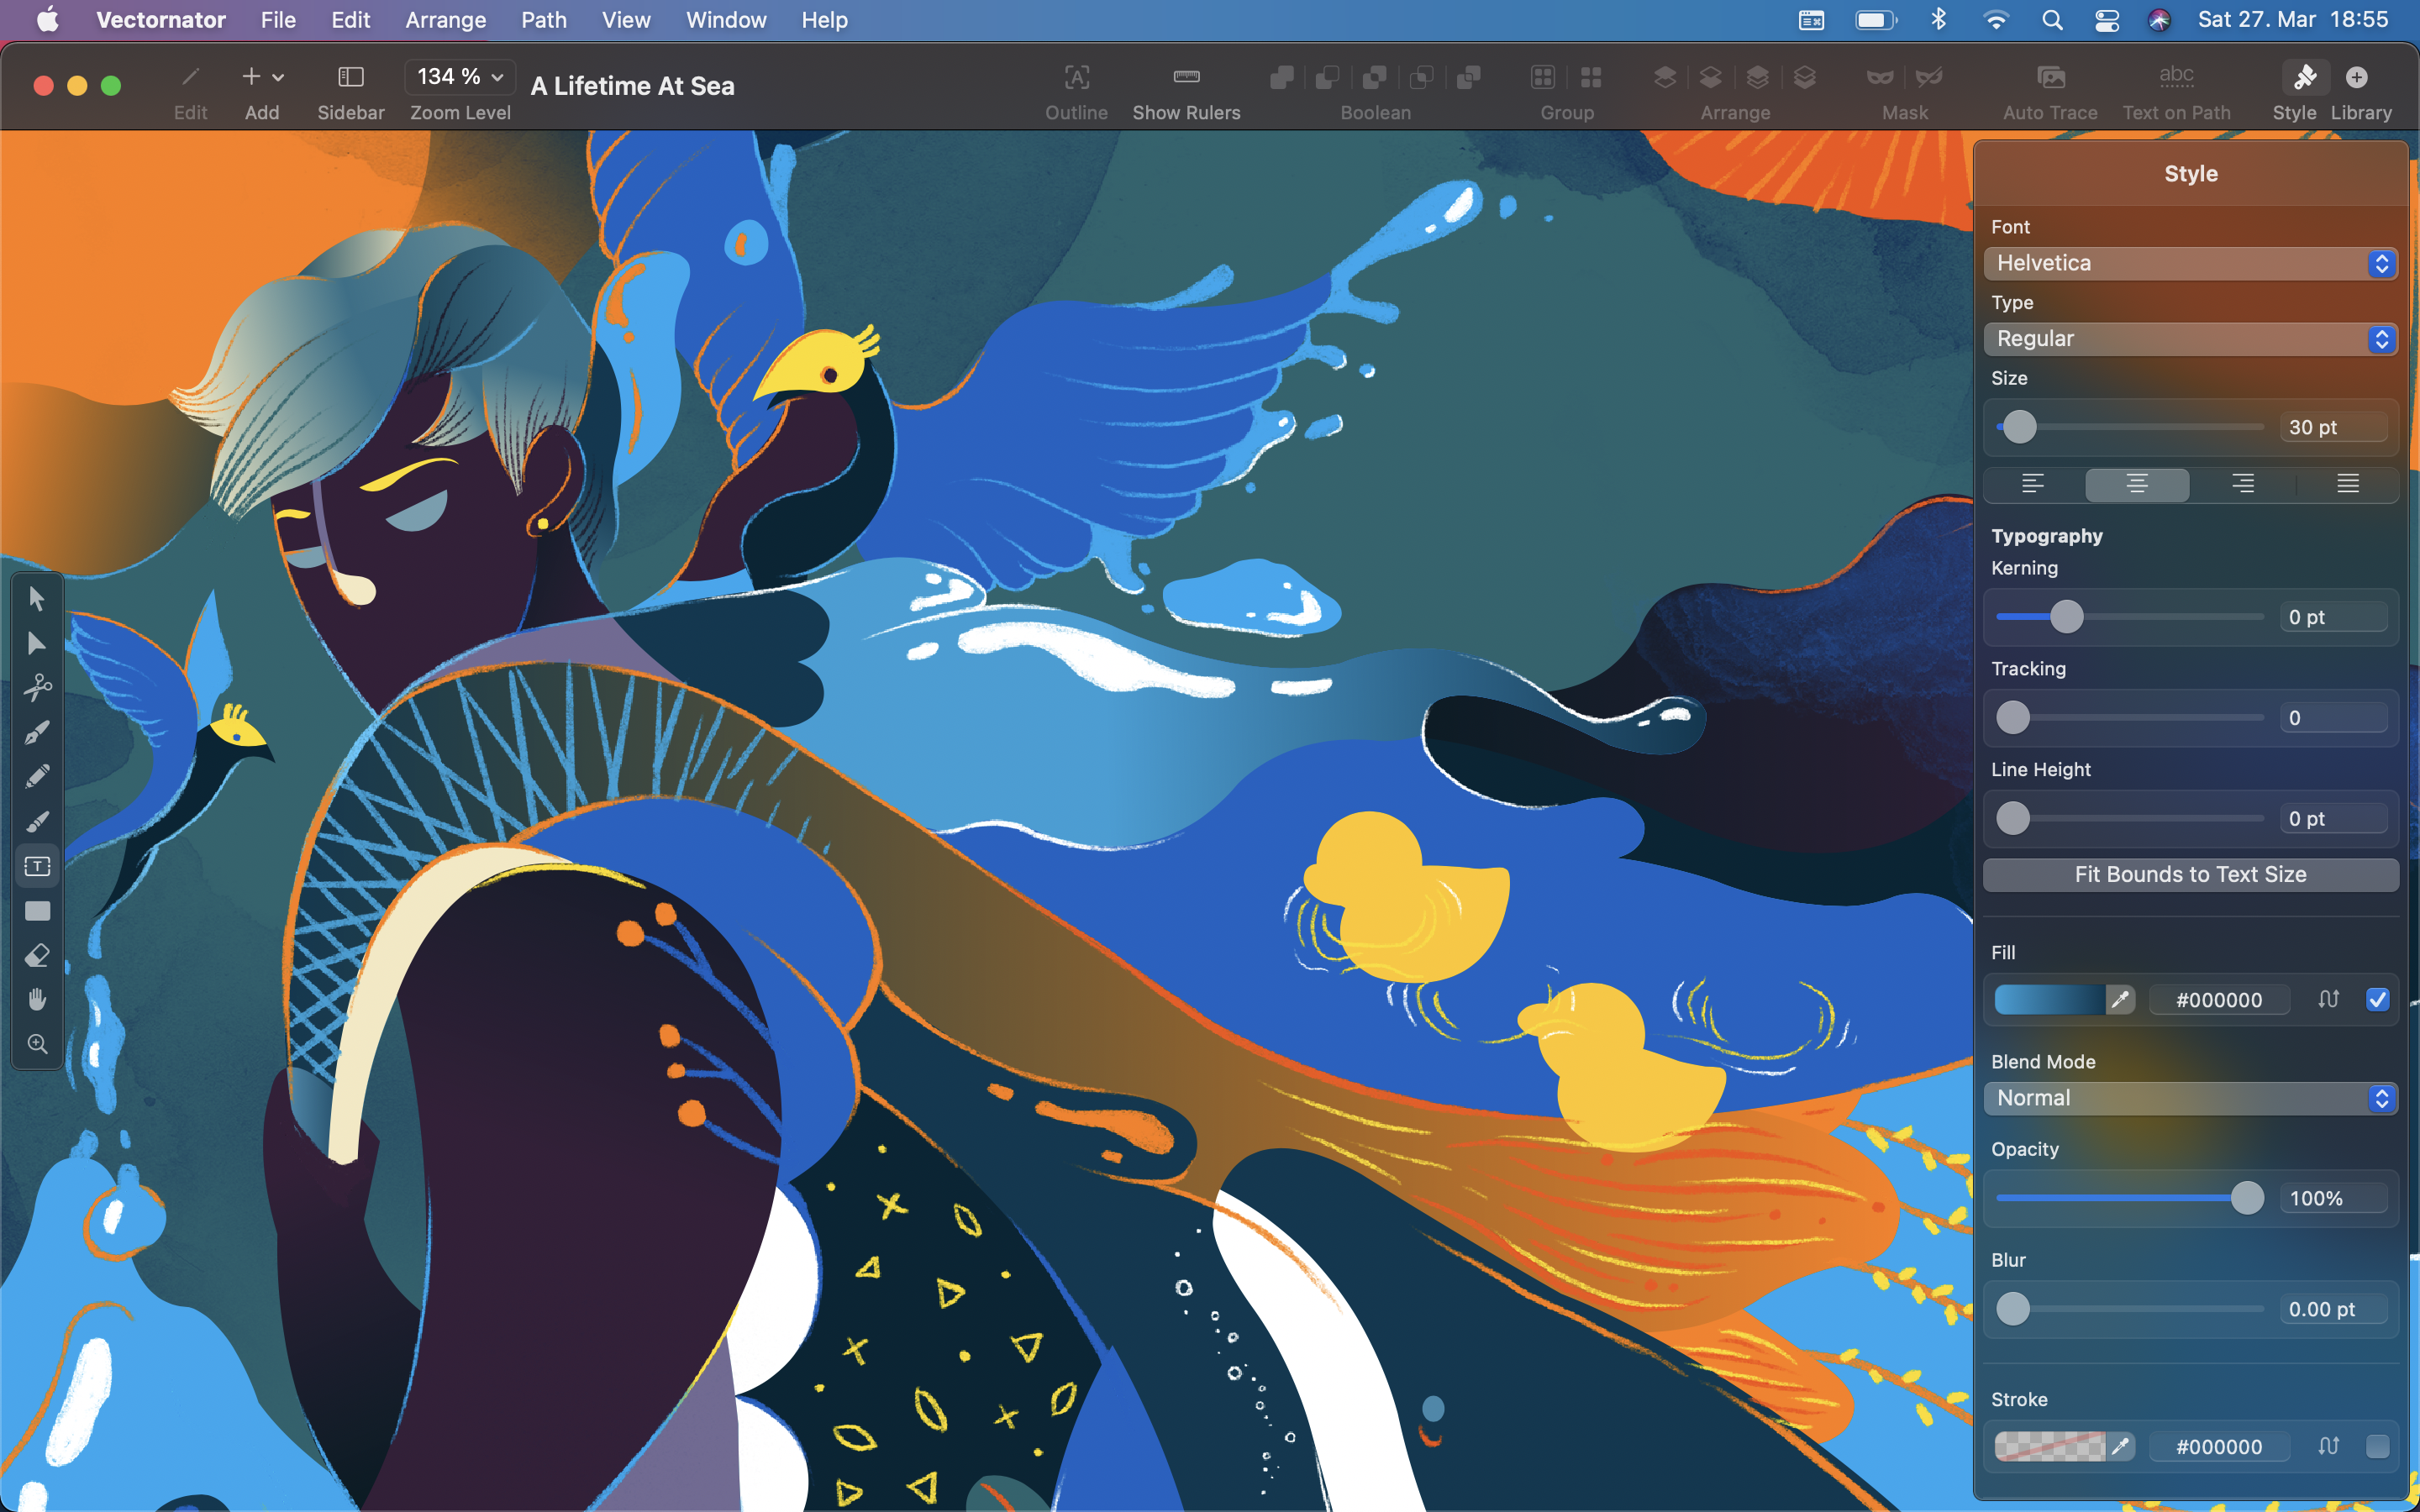2420x1512 pixels.
Task: Click the Text on Path icon
Action: tap(2176, 77)
